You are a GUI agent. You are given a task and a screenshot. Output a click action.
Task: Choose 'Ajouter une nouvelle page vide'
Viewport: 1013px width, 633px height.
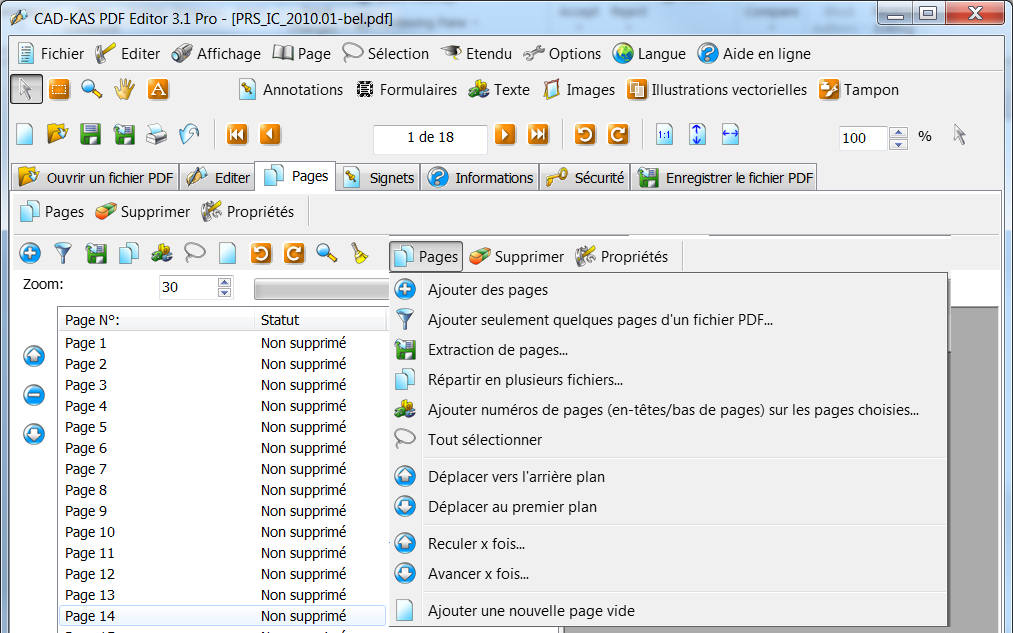[530, 611]
